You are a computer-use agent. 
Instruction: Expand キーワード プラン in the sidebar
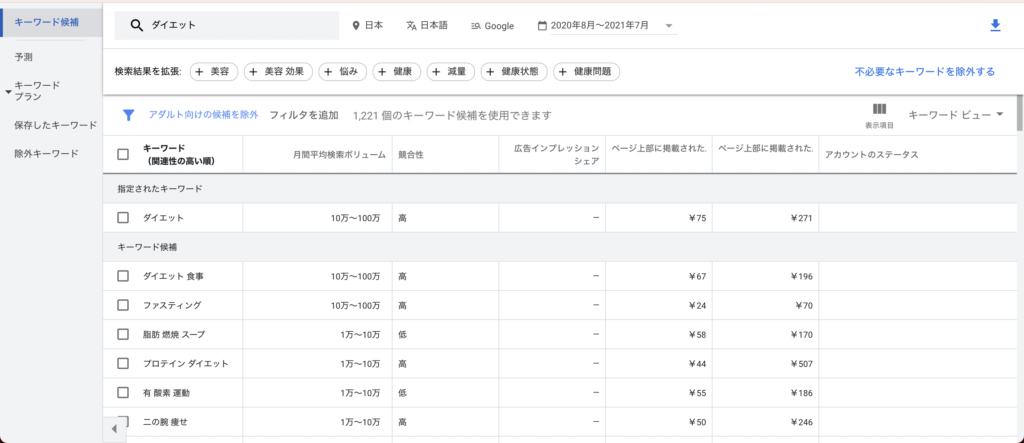click(x=9, y=92)
